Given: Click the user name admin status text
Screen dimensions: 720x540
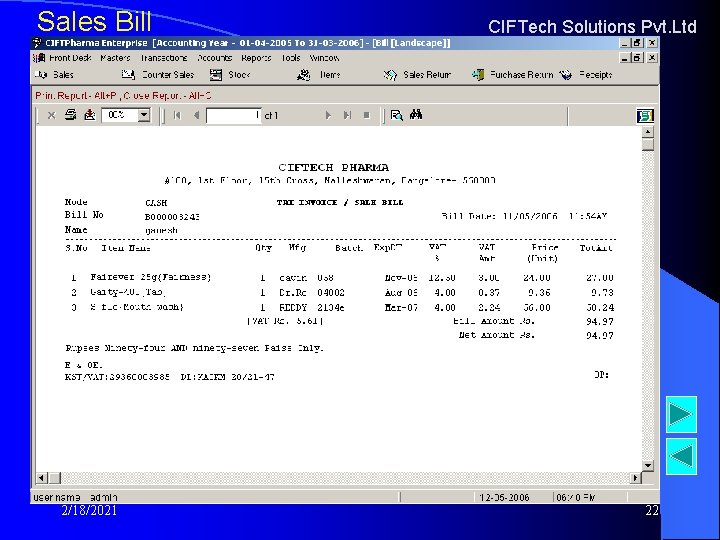Looking at the screenshot, I should (75, 497).
